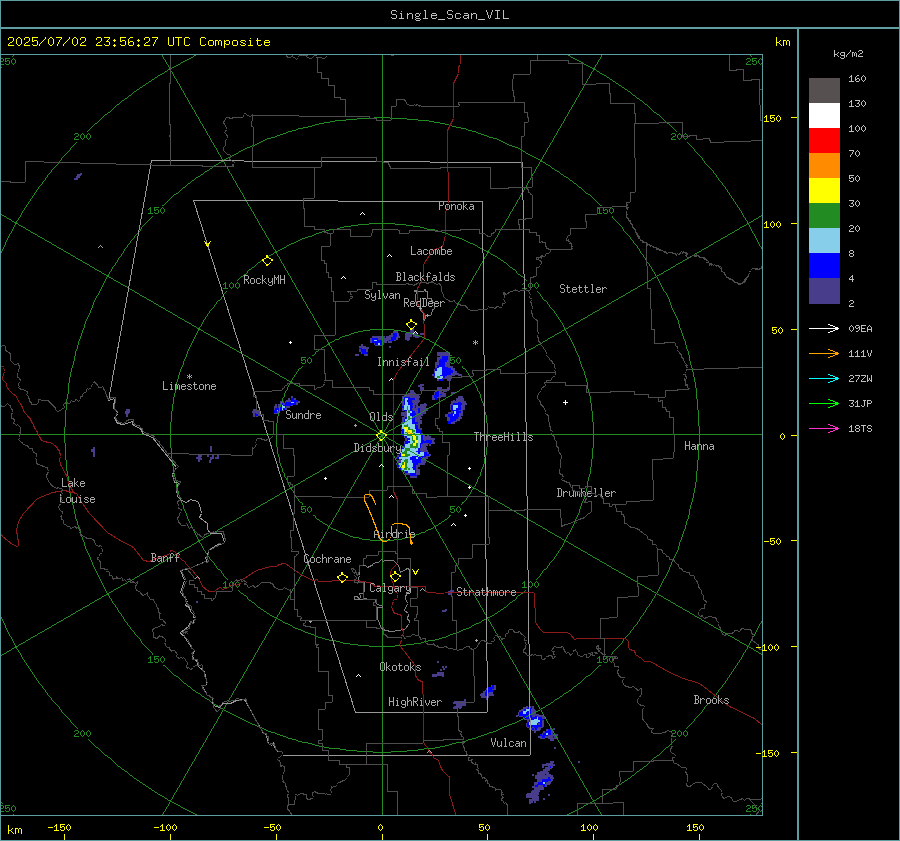This screenshot has height=841, width=900.
Task: Click the red 70-100 legend color swatch
Action: [x=824, y=141]
